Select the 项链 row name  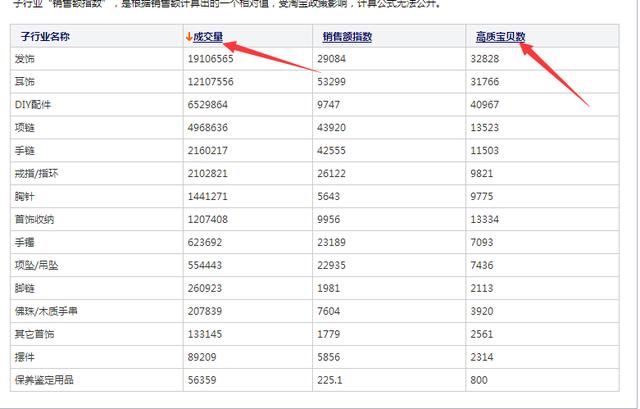[25, 127]
